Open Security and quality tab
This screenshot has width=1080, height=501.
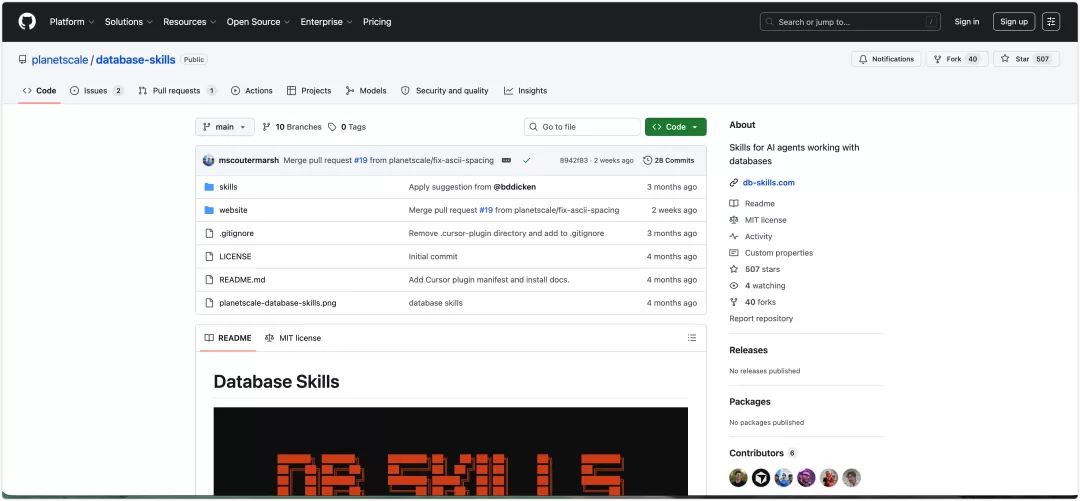445,91
